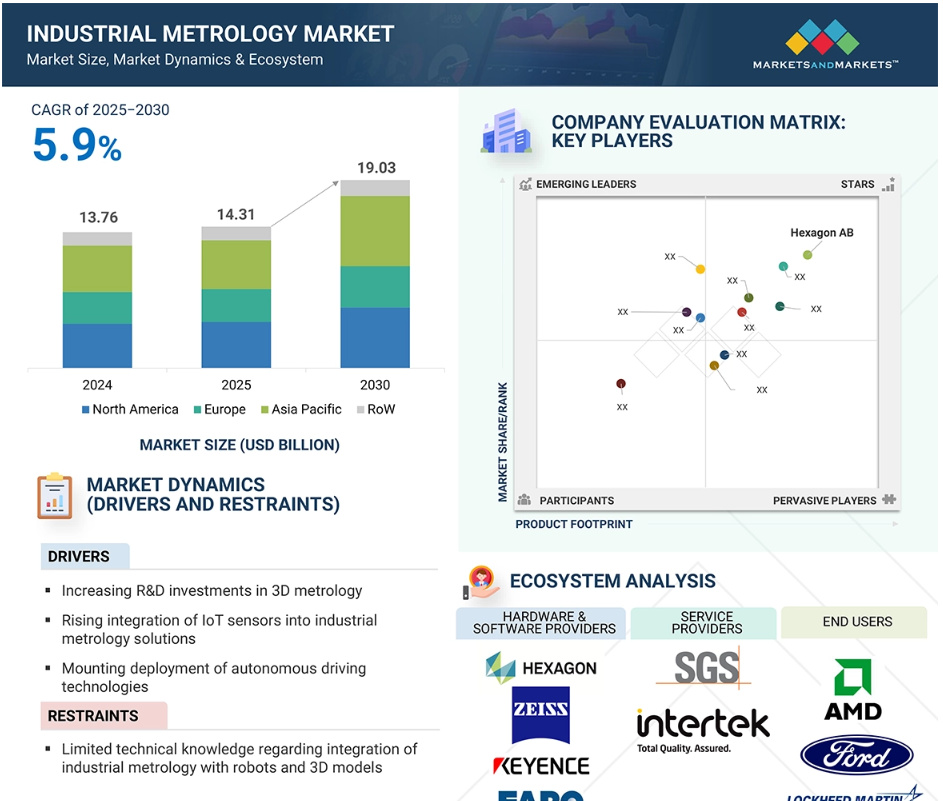Click the dark red dot in Participants quadrant
The image size is (943, 801).
click(621, 384)
